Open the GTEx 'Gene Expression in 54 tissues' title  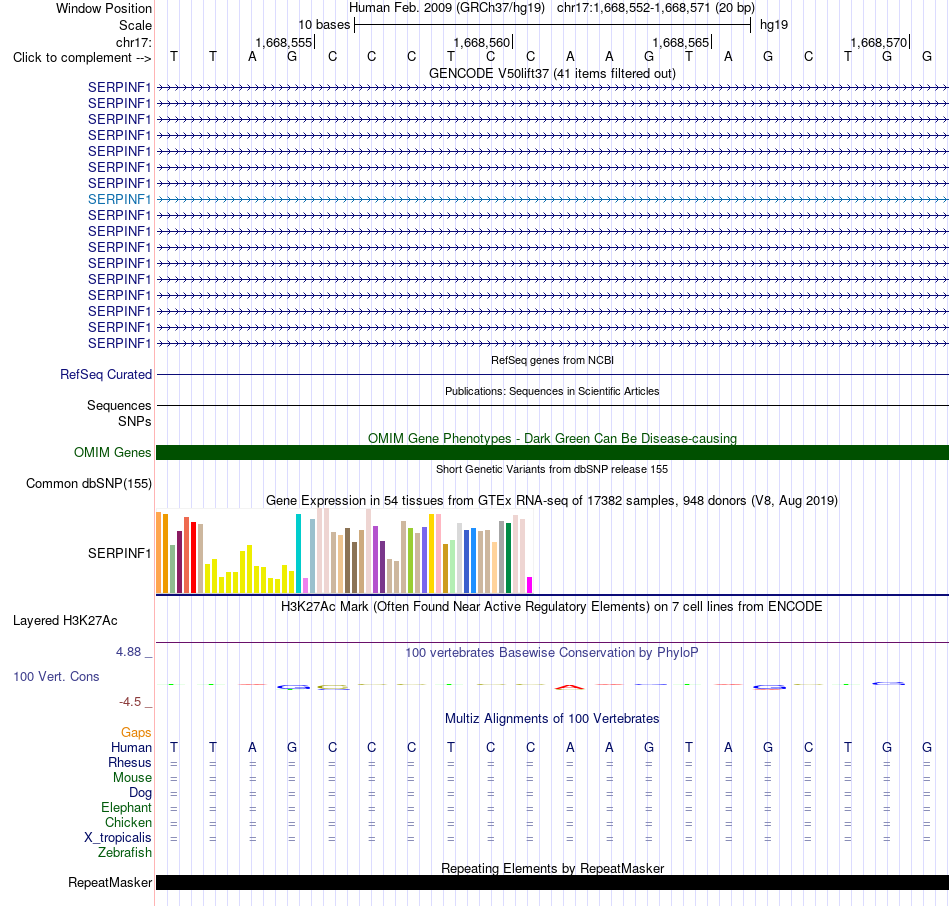(552, 501)
